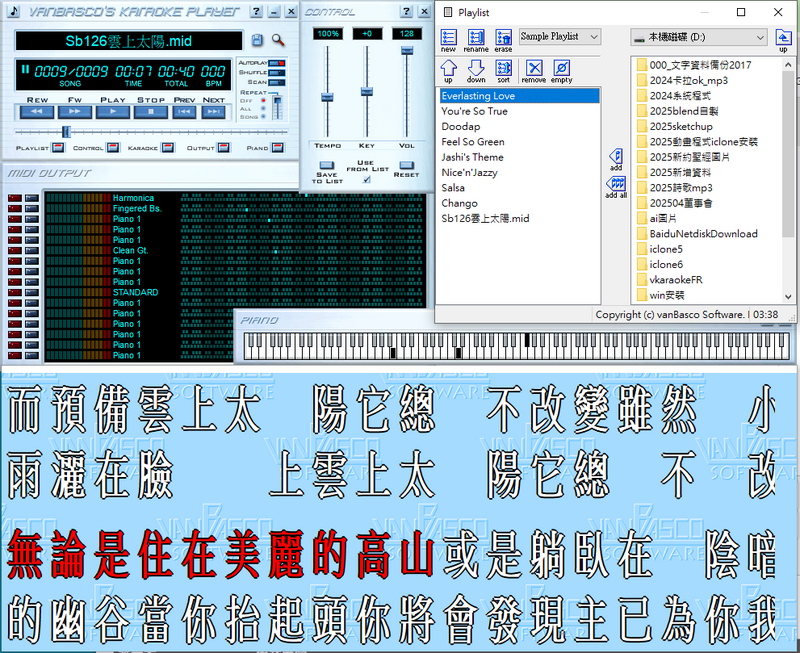Toggle the Output window button
Viewport: 800px width, 653px height.
(223, 148)
